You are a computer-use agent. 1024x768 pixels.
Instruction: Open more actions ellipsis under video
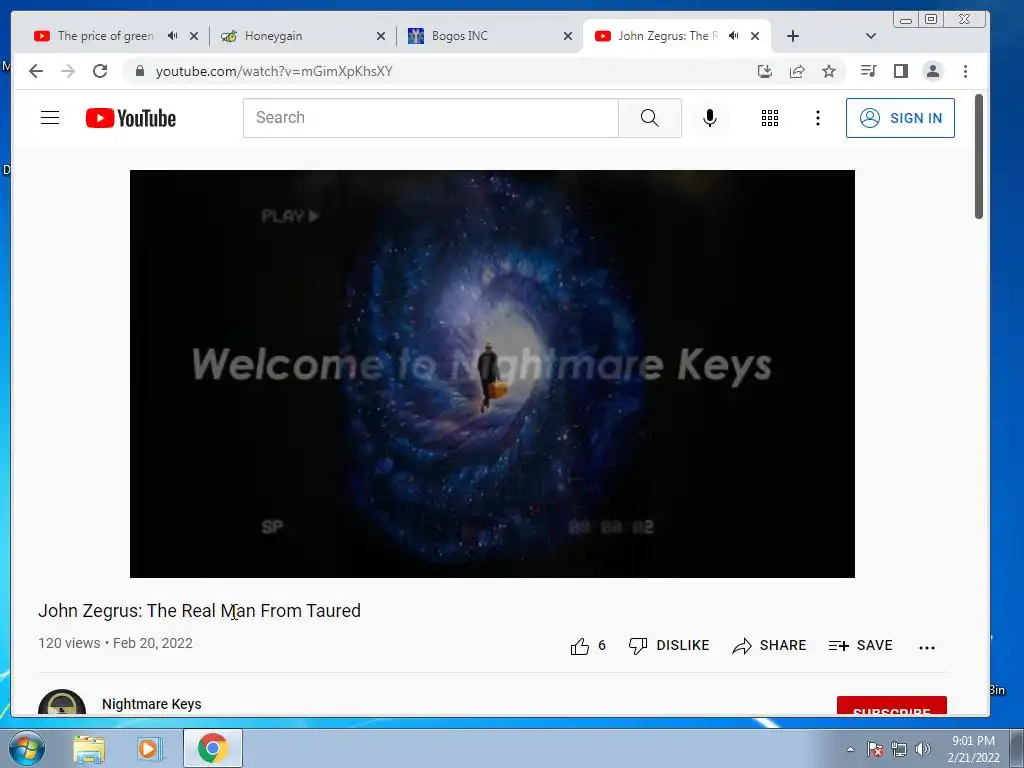coord(926,647)
